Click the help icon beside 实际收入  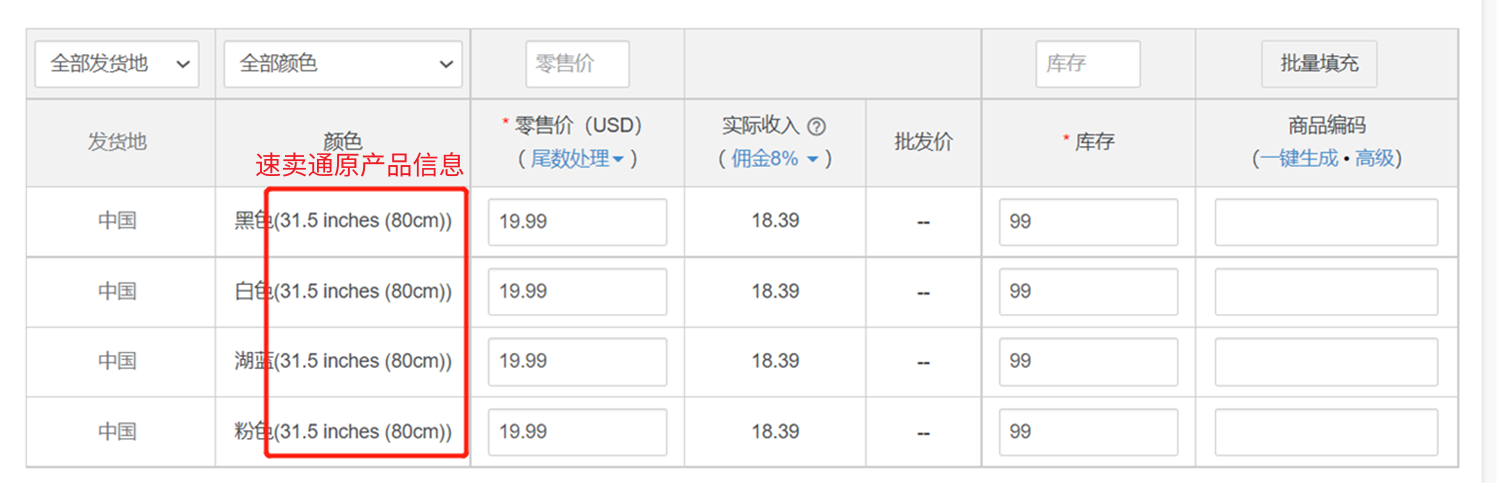tap(816, 127)
